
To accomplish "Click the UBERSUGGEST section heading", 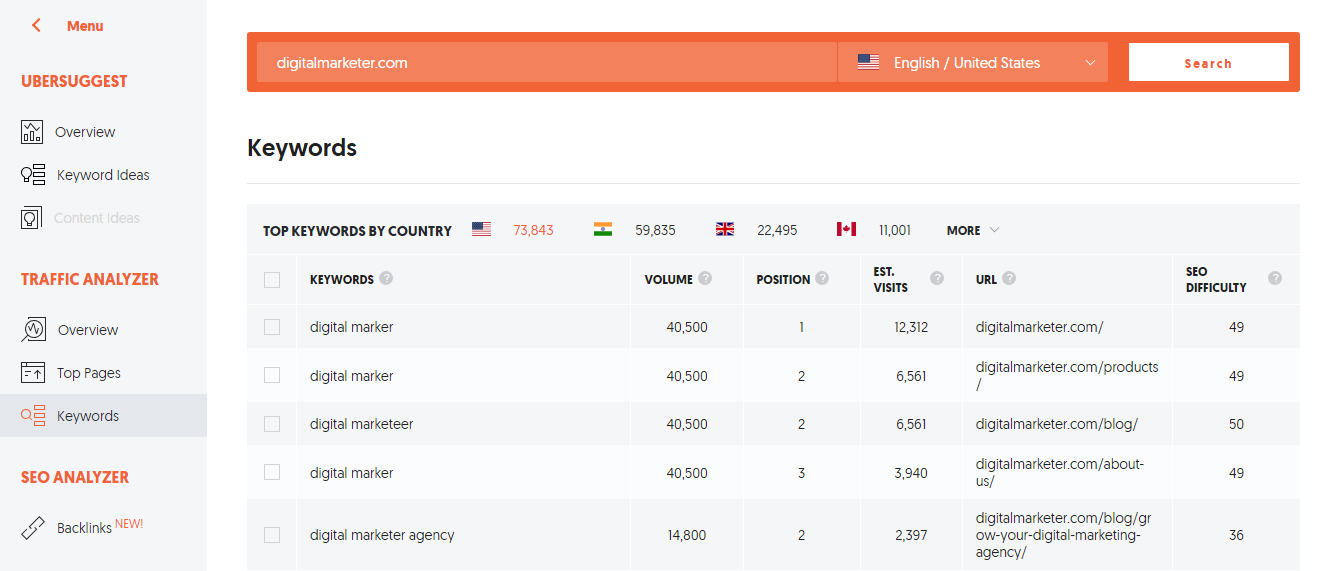I will 74,82.
